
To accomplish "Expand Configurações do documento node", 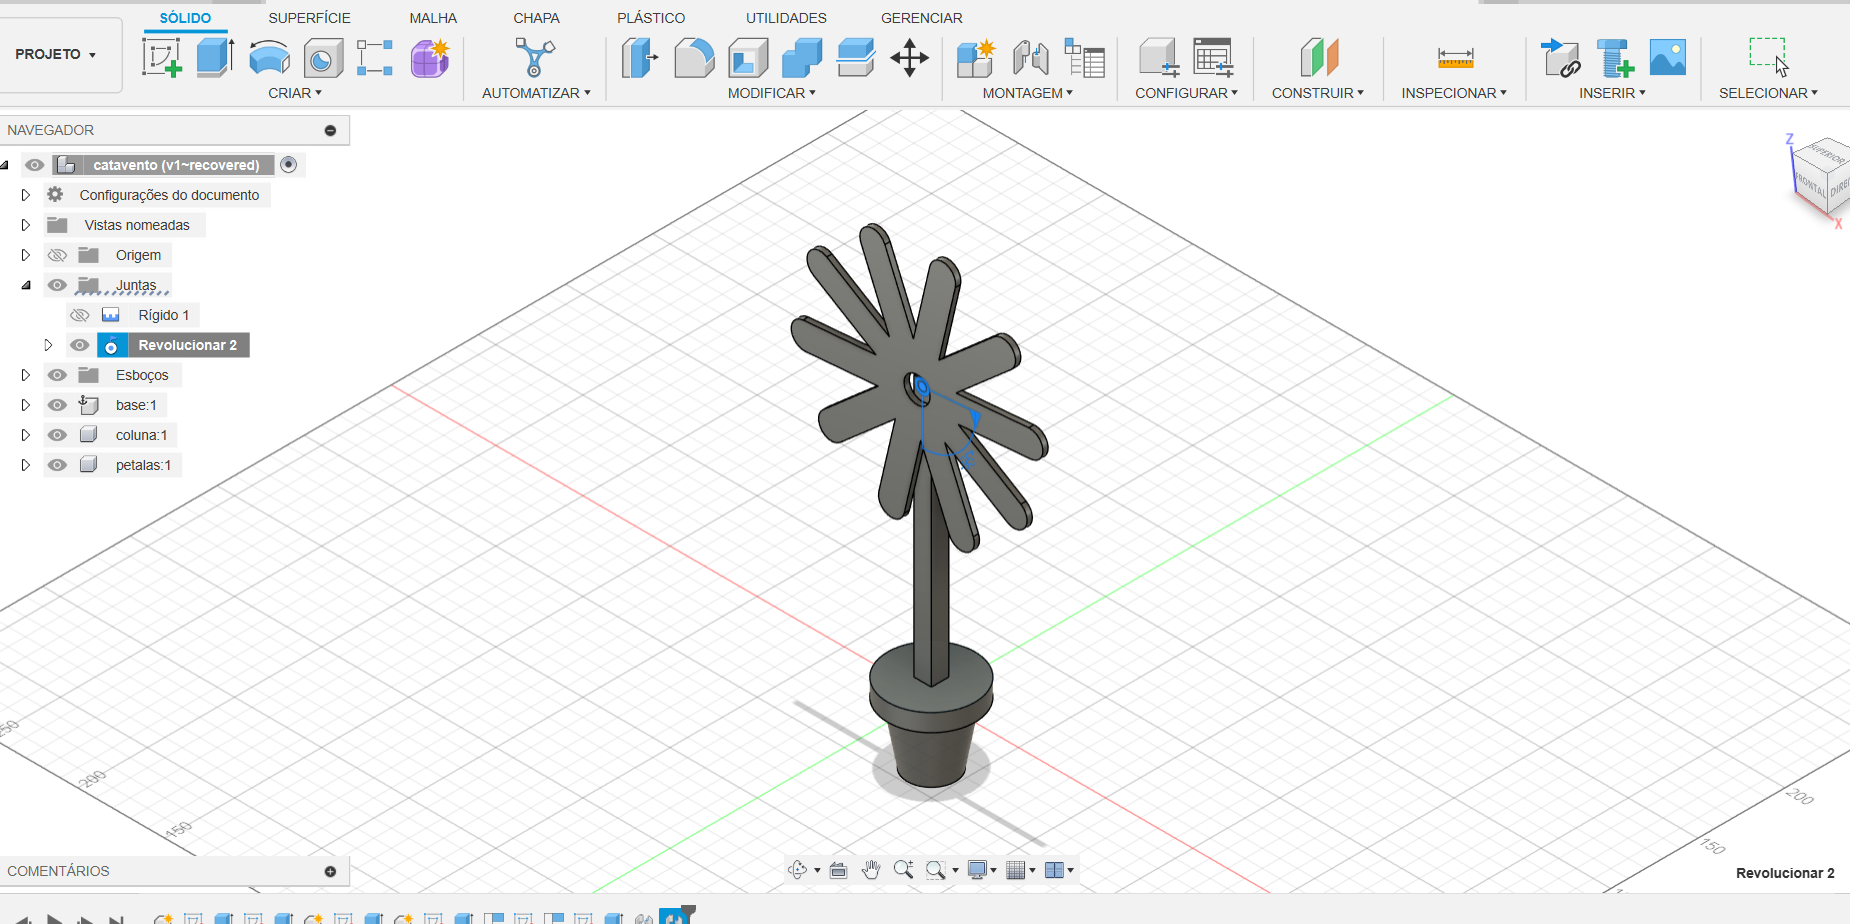I will coord(26,195).
